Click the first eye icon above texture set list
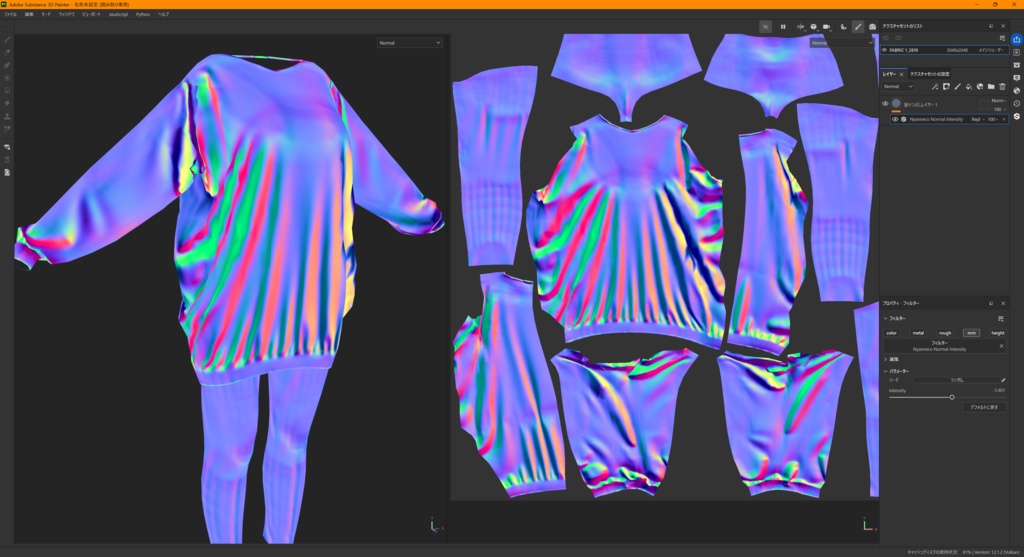Image resolution: width=1024 pixels, height=557 pixels. [886, 38]
